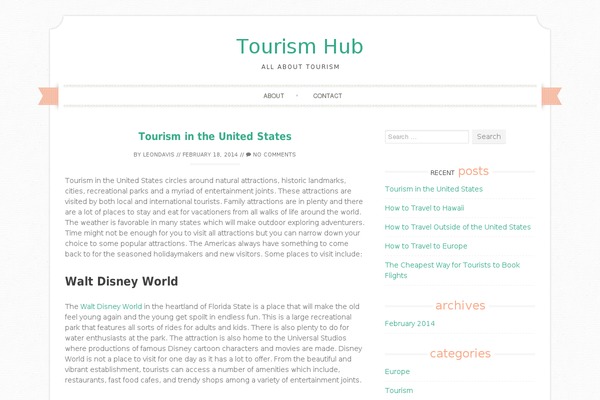Viewport: 600px width, 400px height.
Task: Click the Search button
Action: (x=489, y=137)
